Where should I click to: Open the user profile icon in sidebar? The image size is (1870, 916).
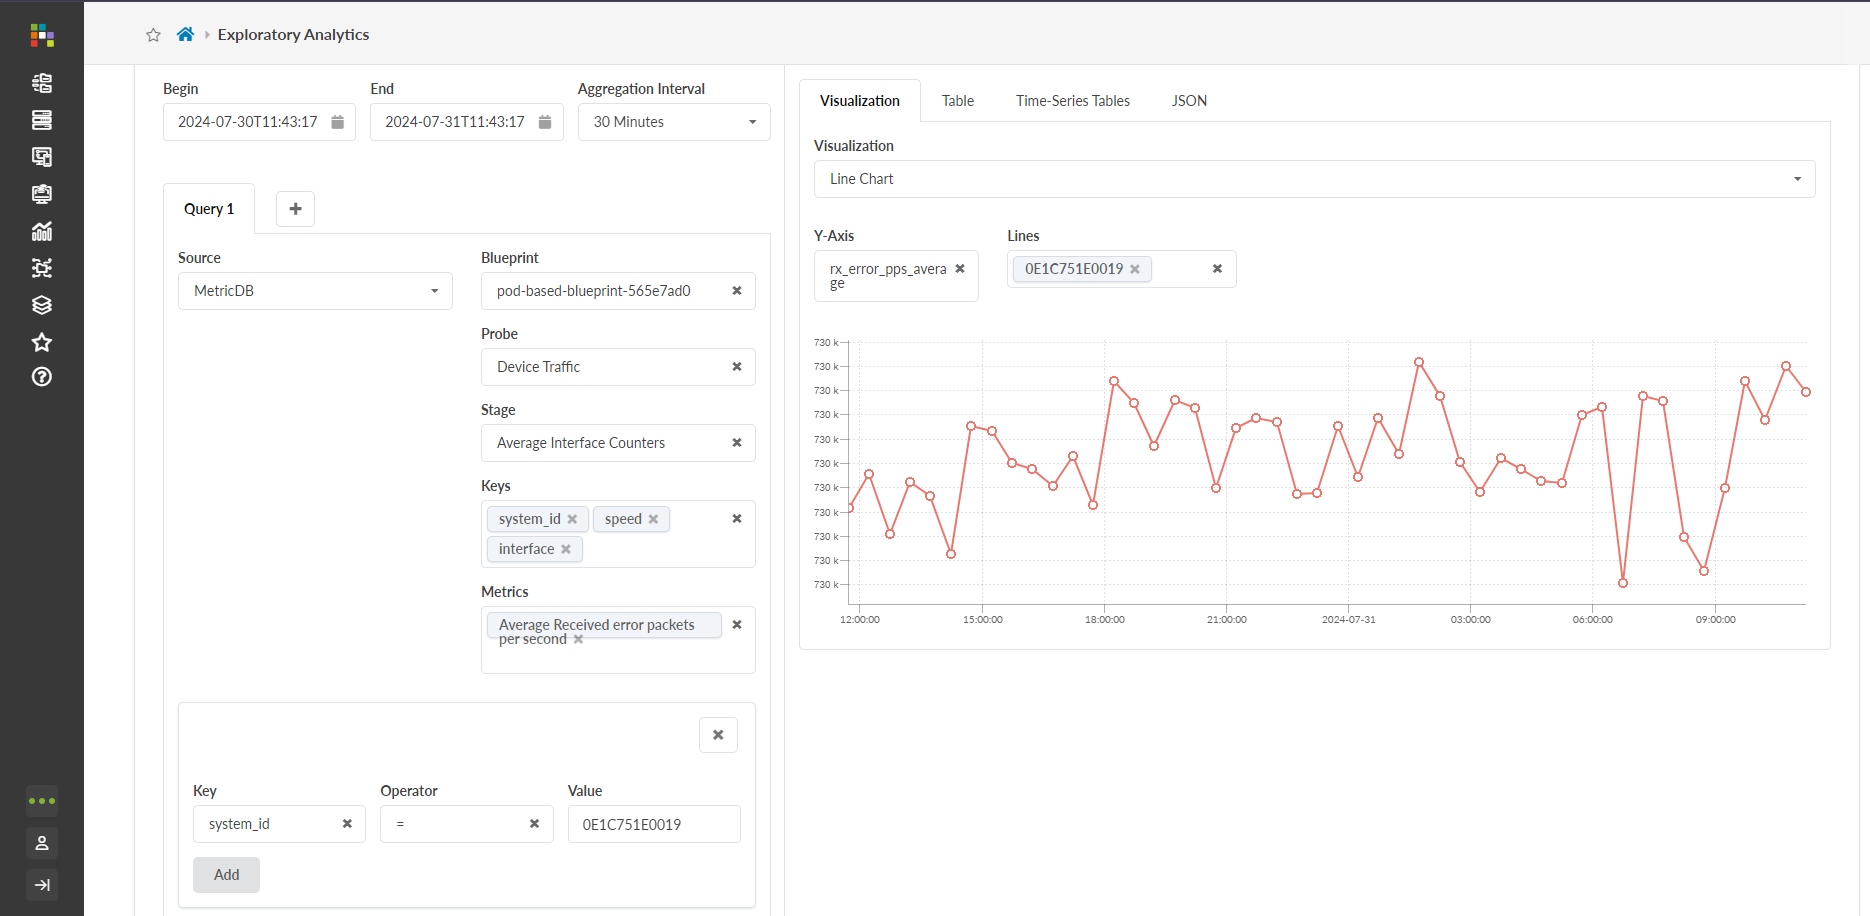[x=42, y=843]
